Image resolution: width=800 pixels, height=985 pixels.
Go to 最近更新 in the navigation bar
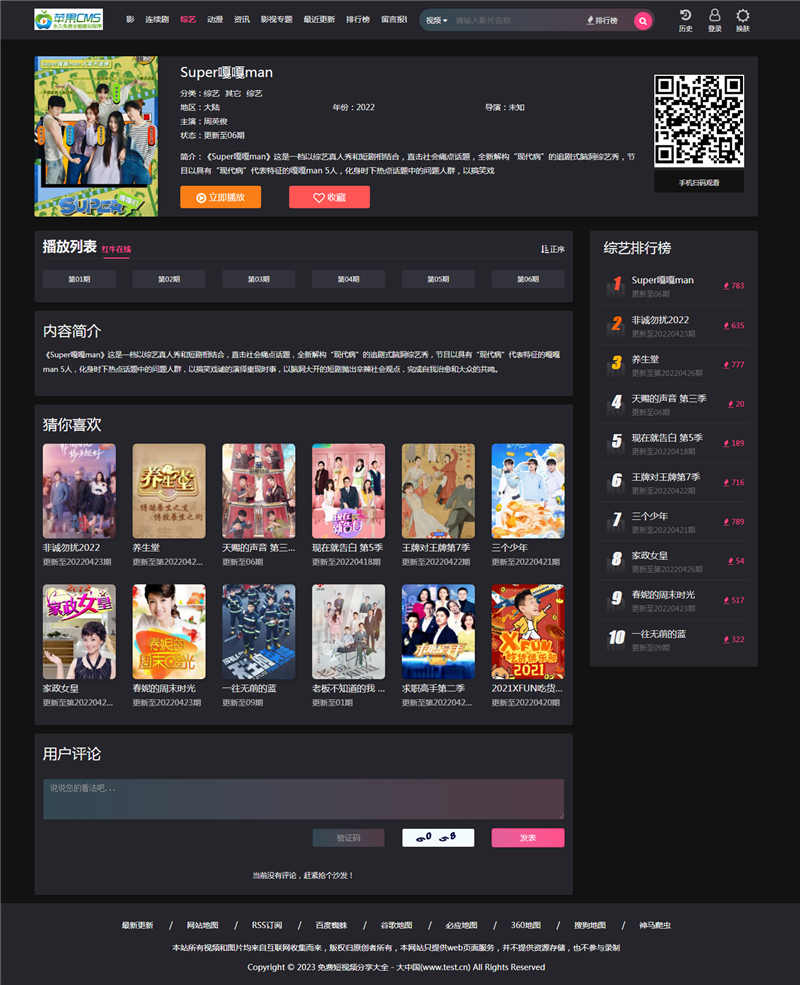coord(319,20)
